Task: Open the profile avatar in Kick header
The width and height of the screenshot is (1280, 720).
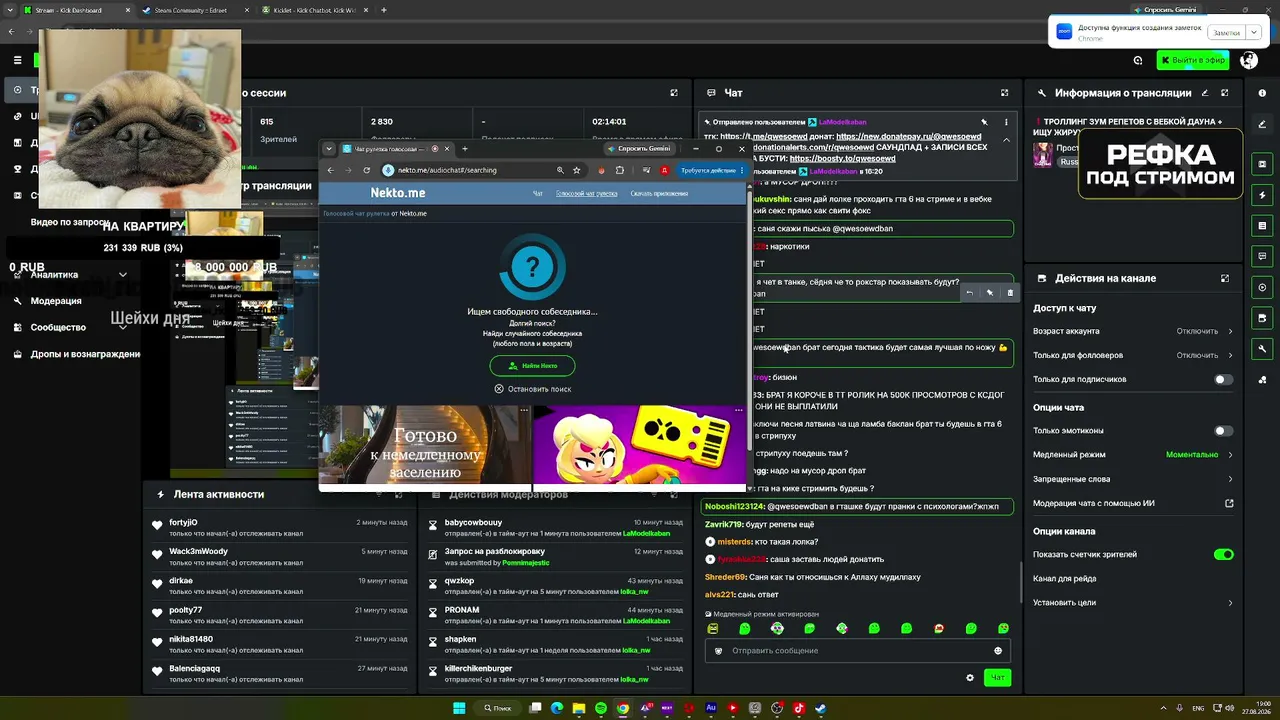Action: pyautogui.click(x=1248, y=60)
